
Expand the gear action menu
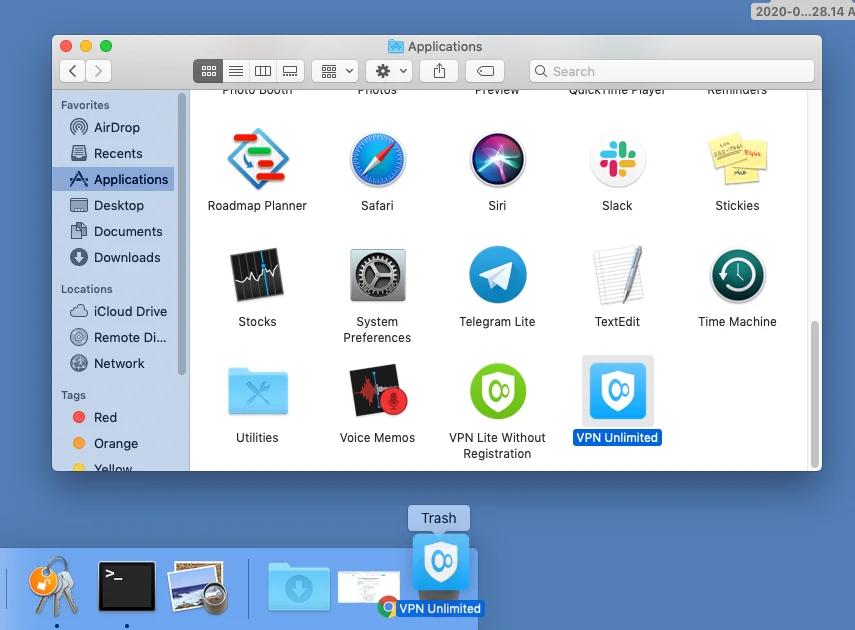point(388,71)
